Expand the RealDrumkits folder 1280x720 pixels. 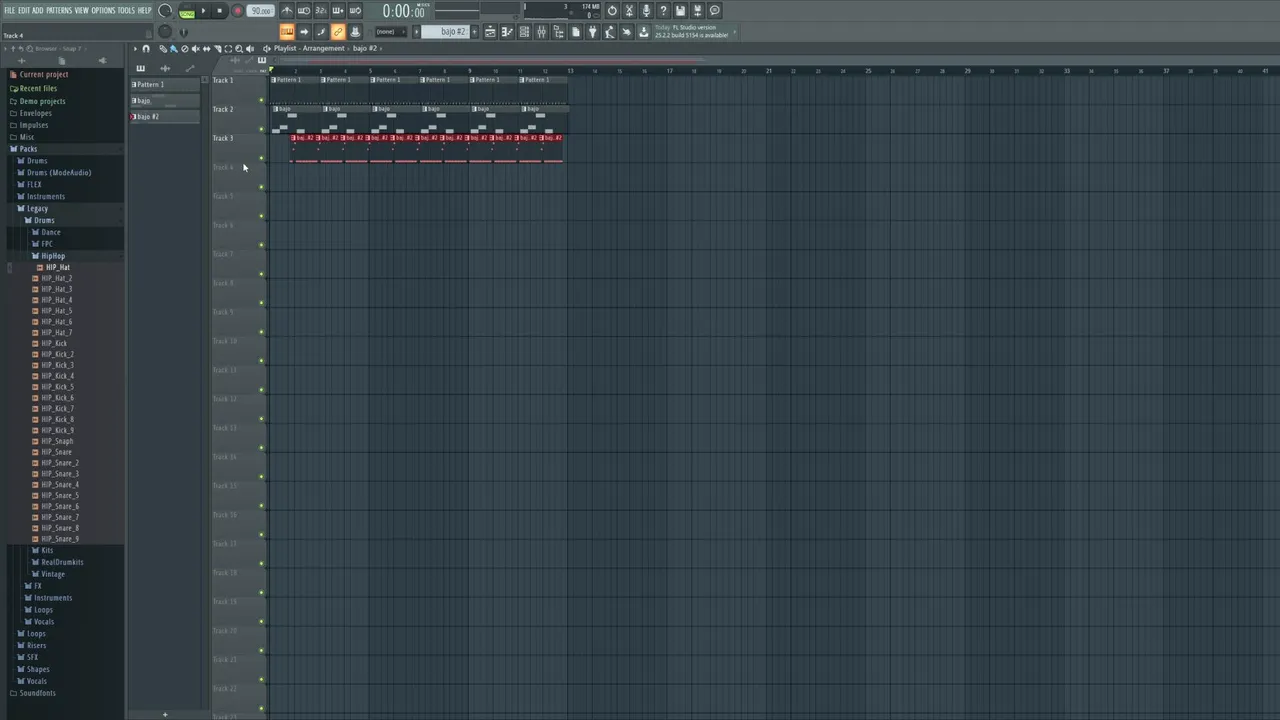tap(62, 562)
